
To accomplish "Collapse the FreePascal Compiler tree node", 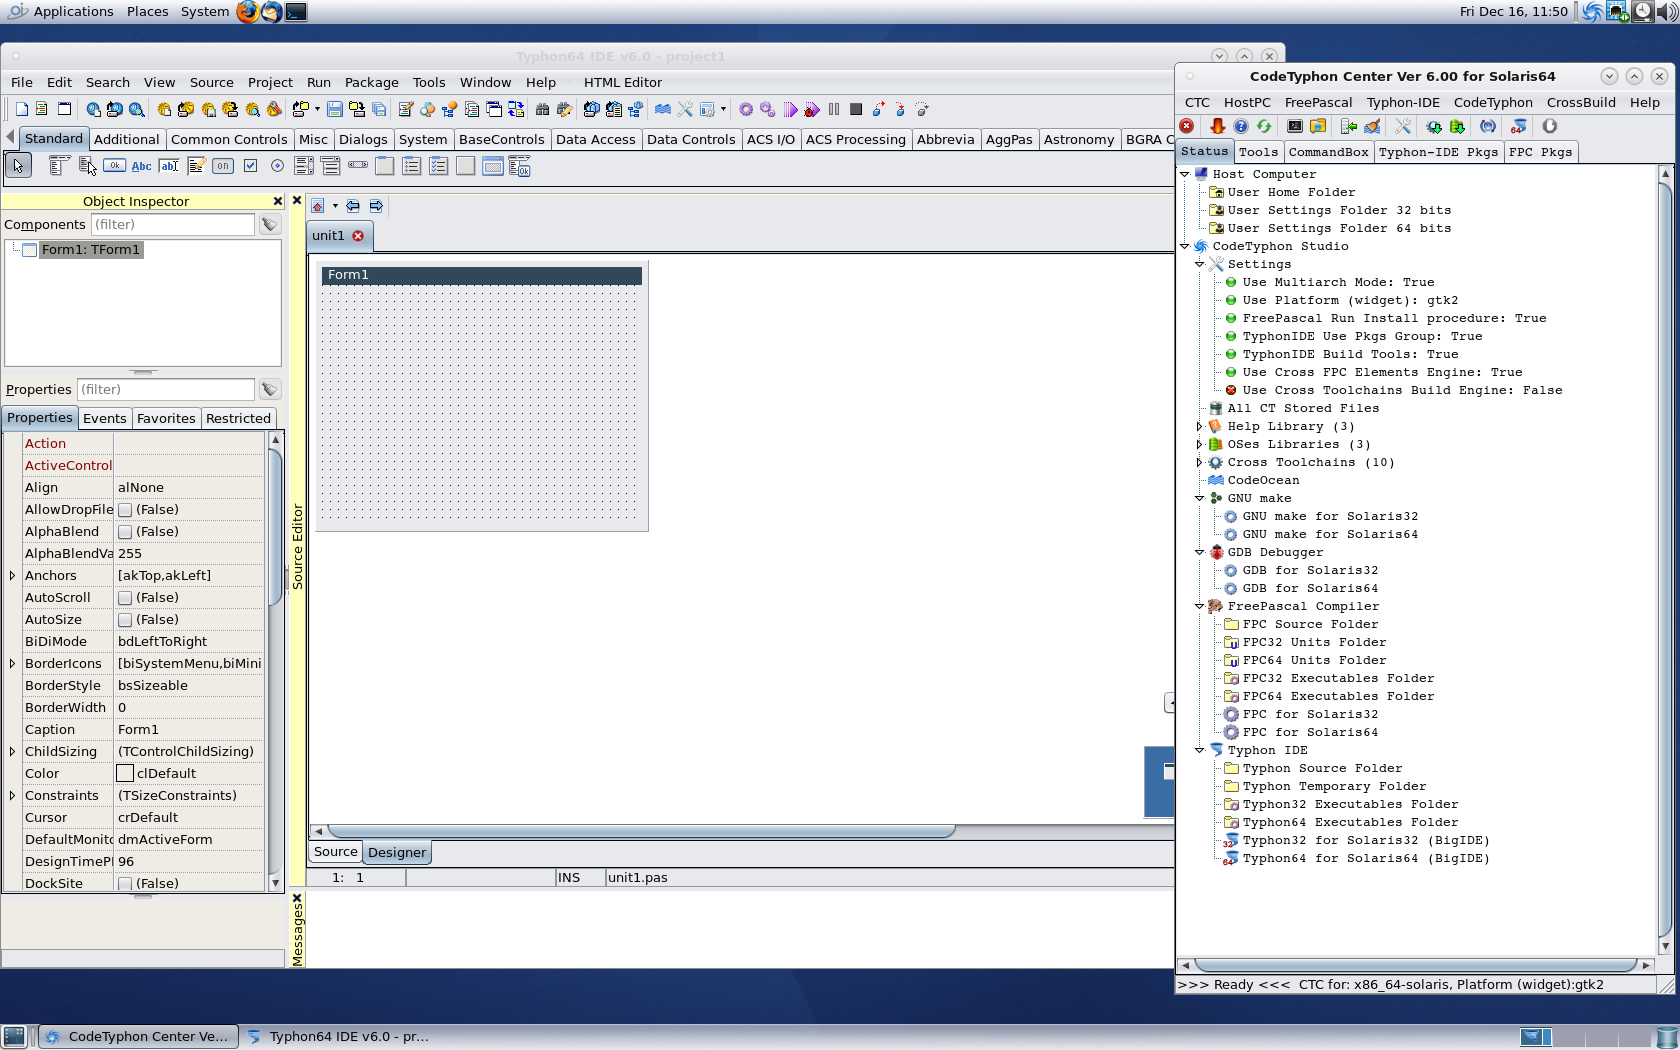I will coord(1200,606).
